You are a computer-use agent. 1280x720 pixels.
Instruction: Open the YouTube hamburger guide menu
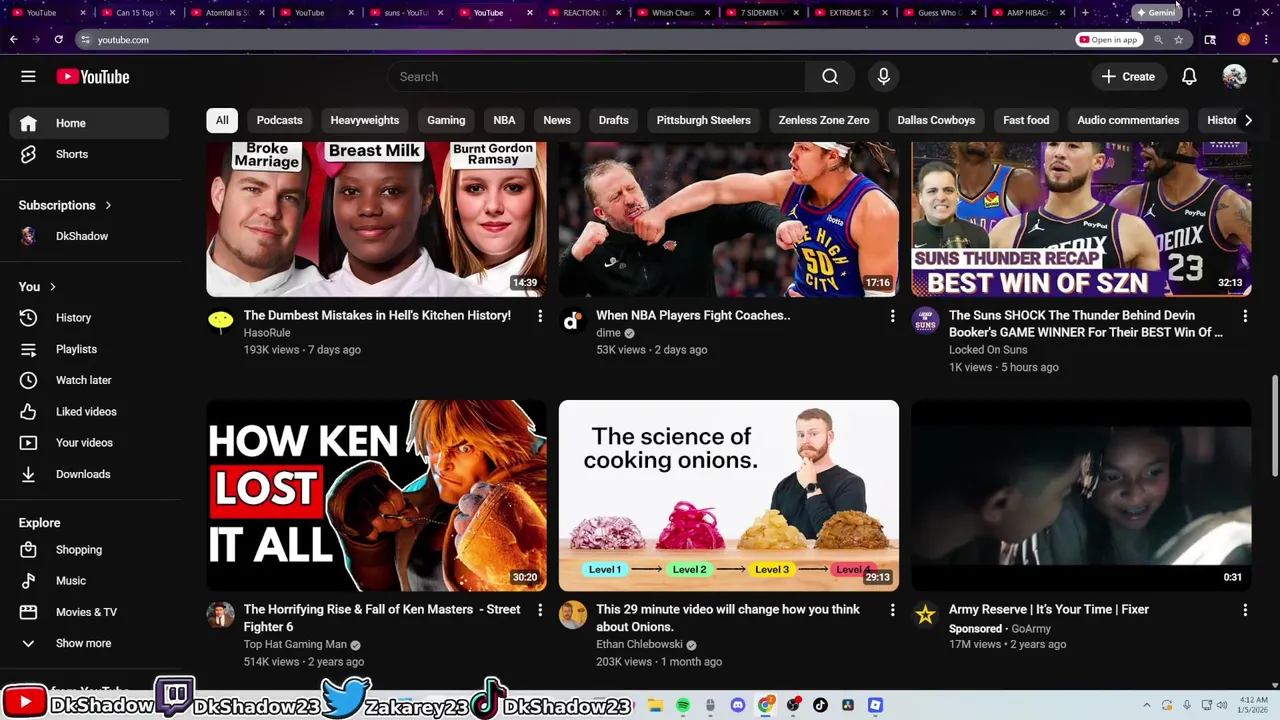[x=28, y=77]
